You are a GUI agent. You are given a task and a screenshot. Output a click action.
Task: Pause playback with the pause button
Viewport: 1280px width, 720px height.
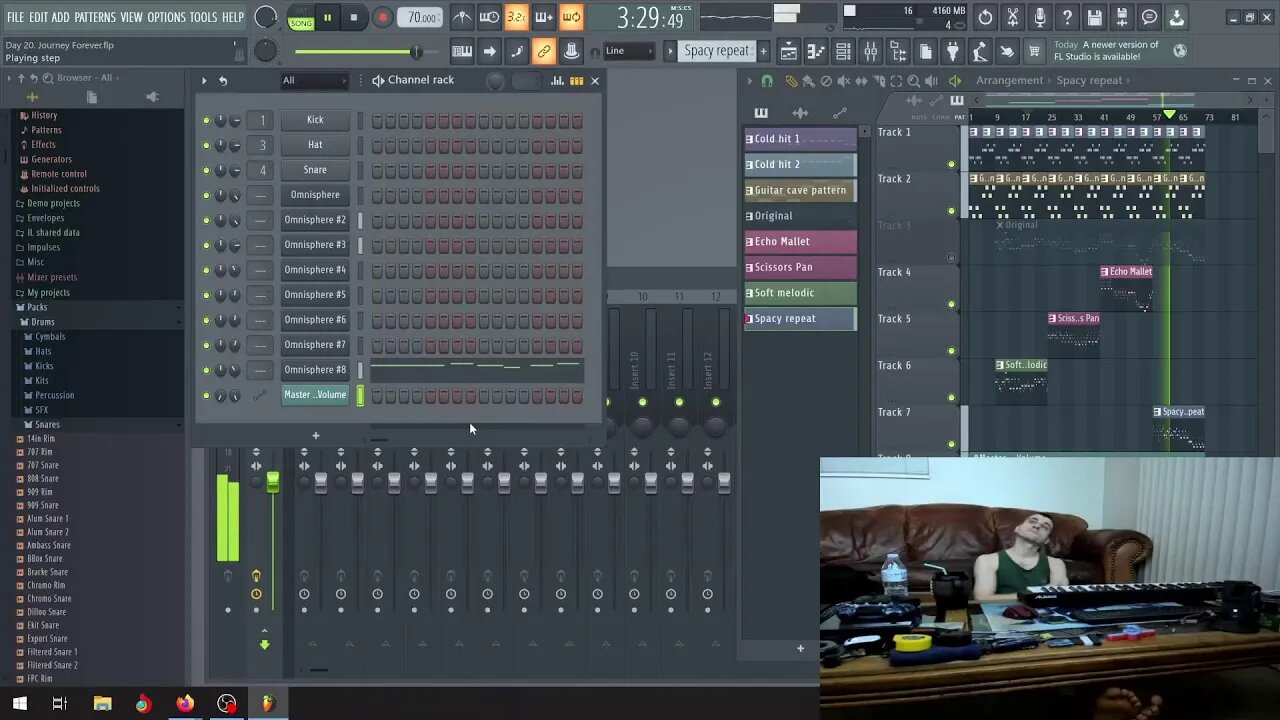327,17
